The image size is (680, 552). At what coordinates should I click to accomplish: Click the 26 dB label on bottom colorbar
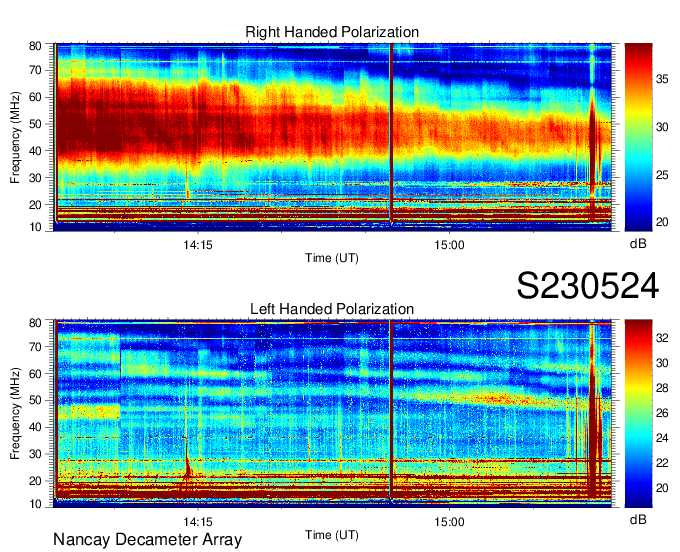click(662, 413)
